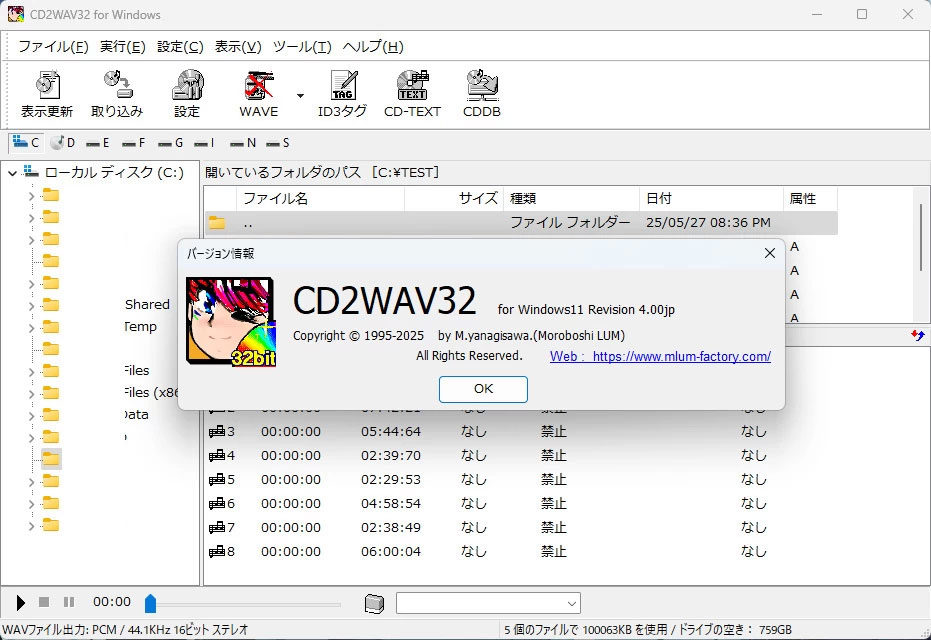Click the pause button in the playback controls
The height and width of the screenshot is (640, 931).
(x=68, y=602)
